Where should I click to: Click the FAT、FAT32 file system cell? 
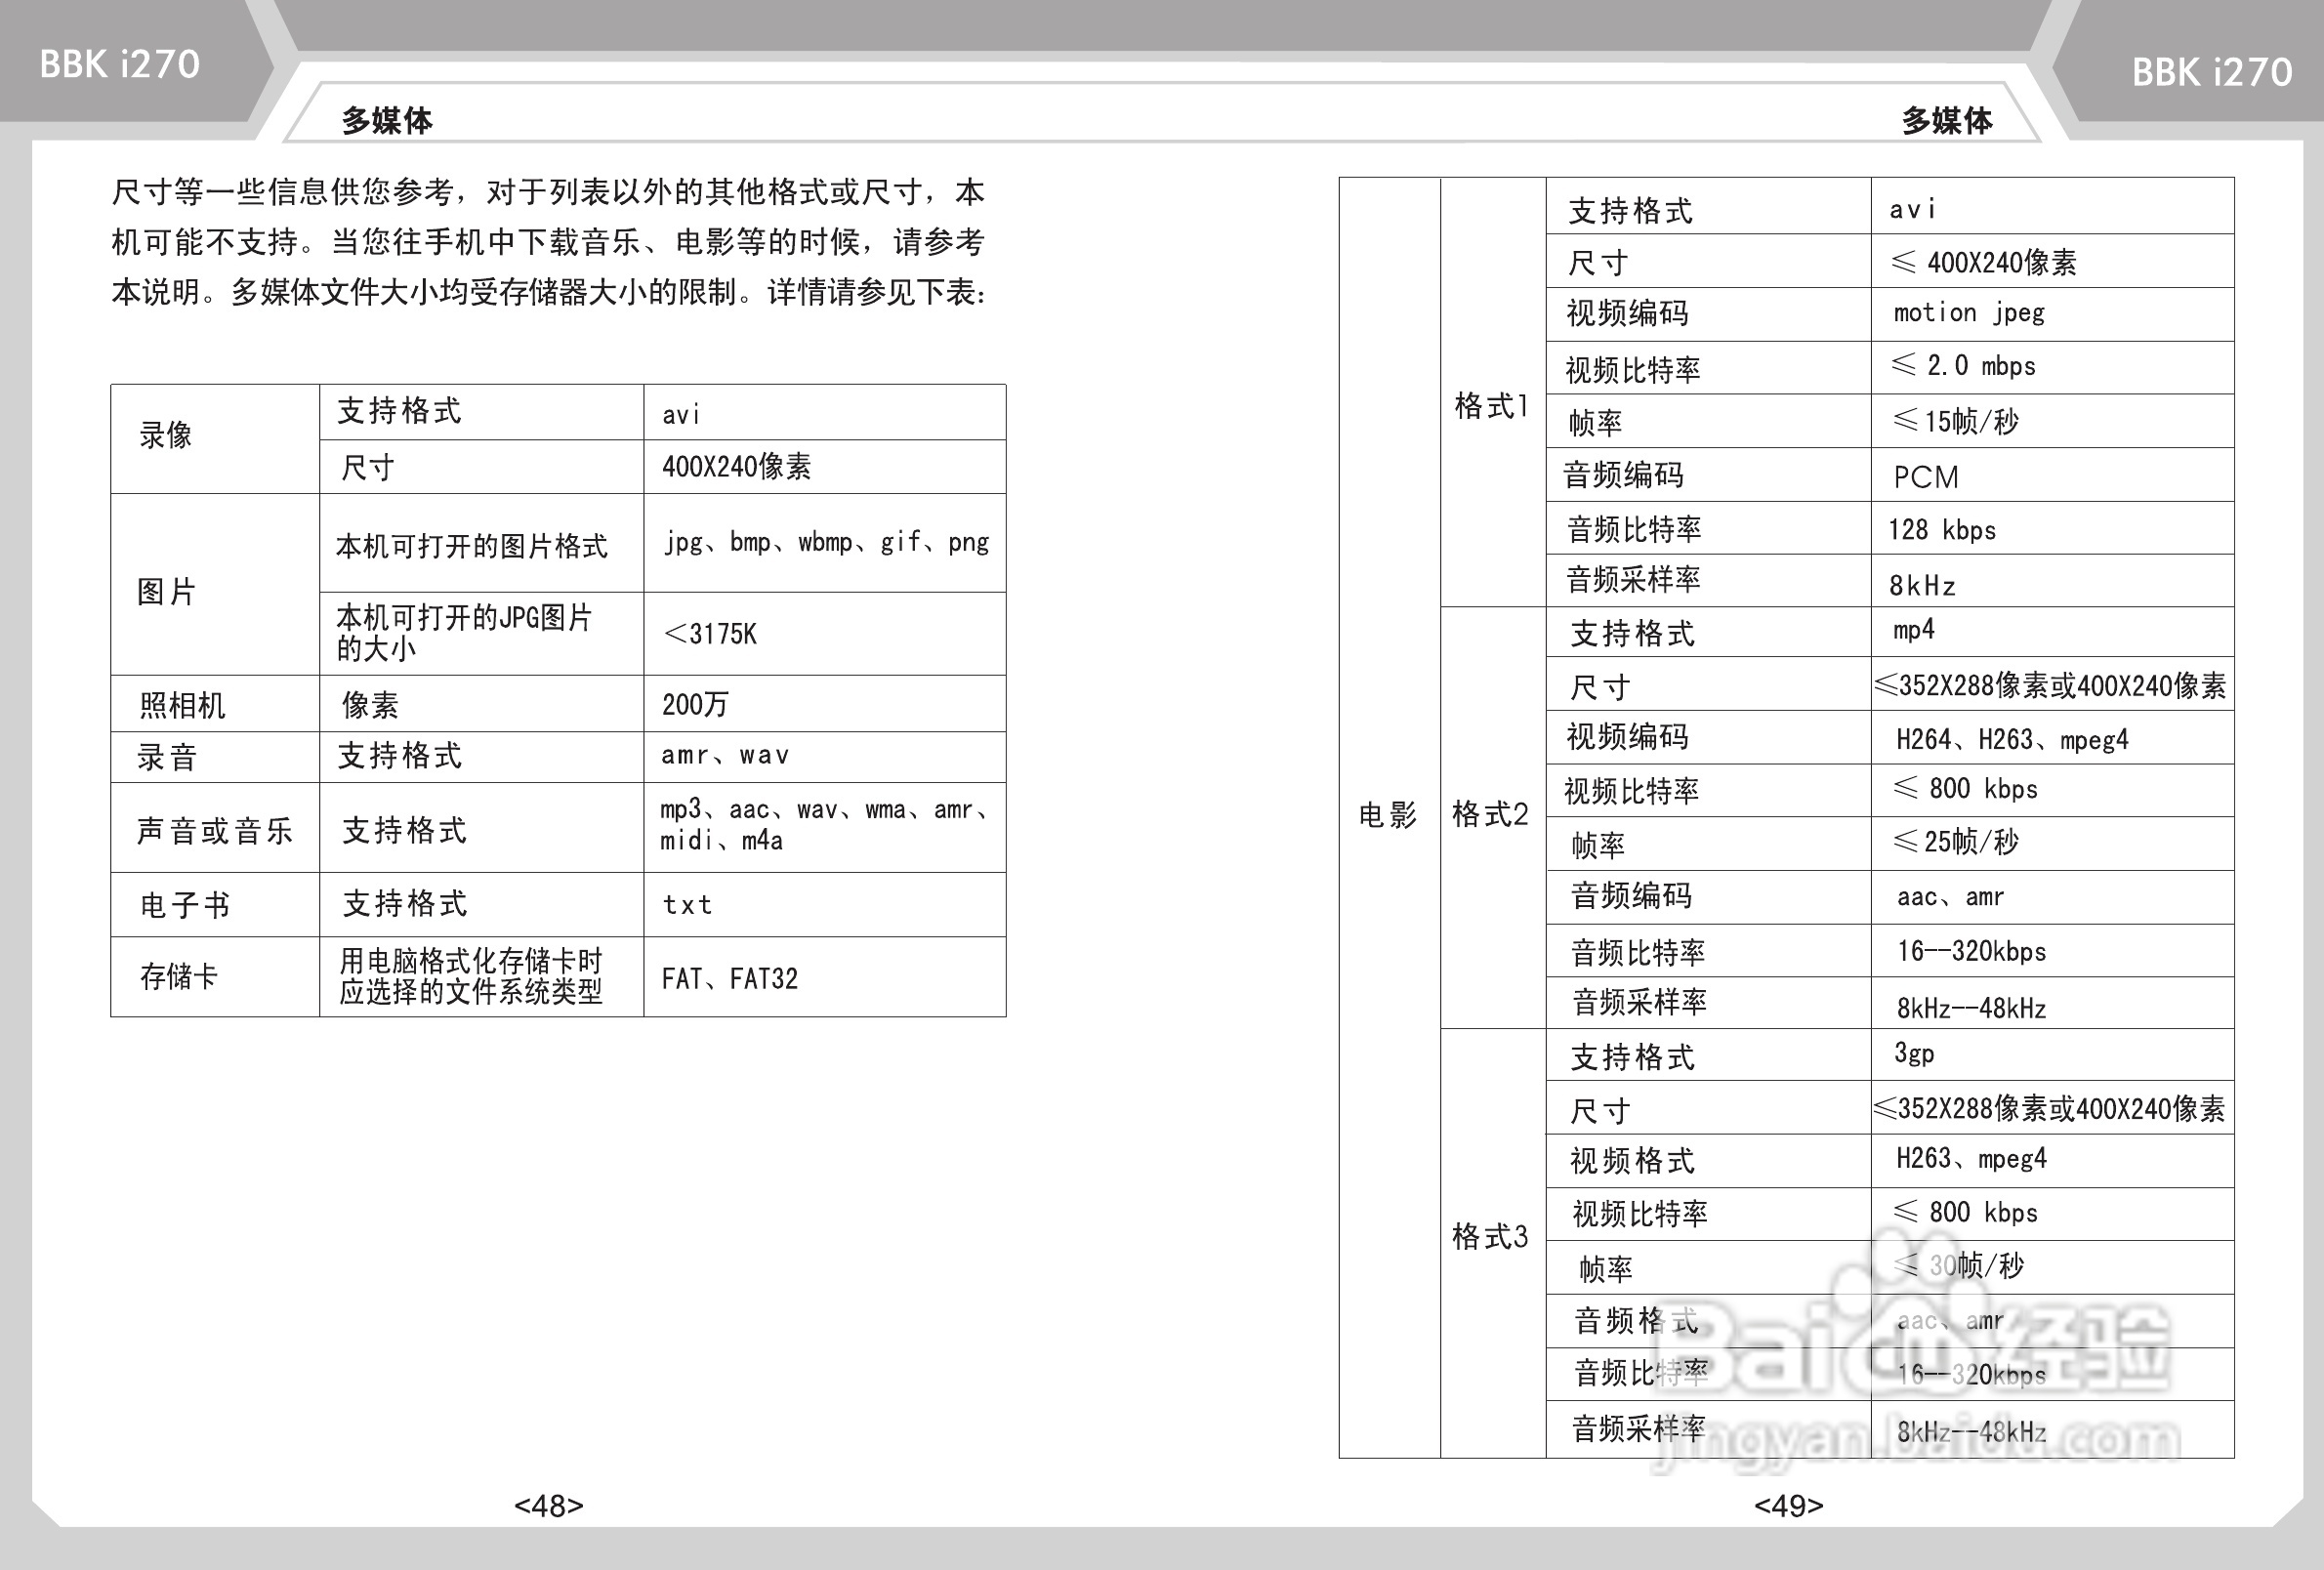730,978
